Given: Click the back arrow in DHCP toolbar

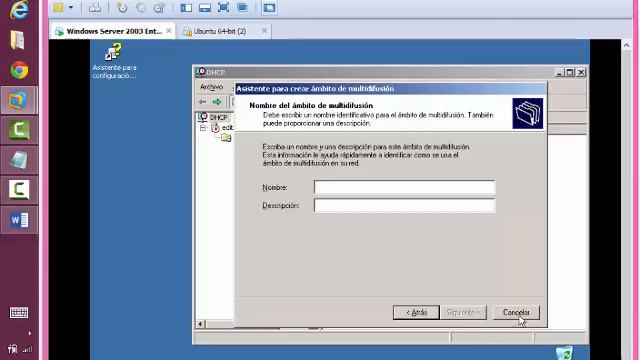Looking at the screenshot, I should [202, 102].
